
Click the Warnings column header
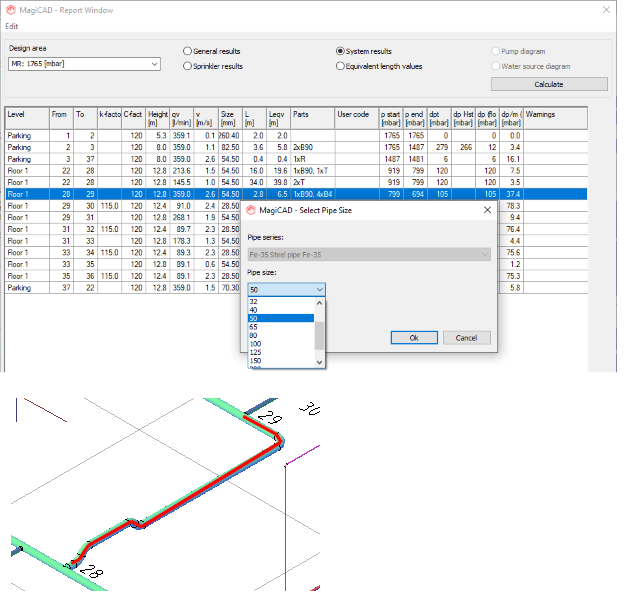click(555, 118)
